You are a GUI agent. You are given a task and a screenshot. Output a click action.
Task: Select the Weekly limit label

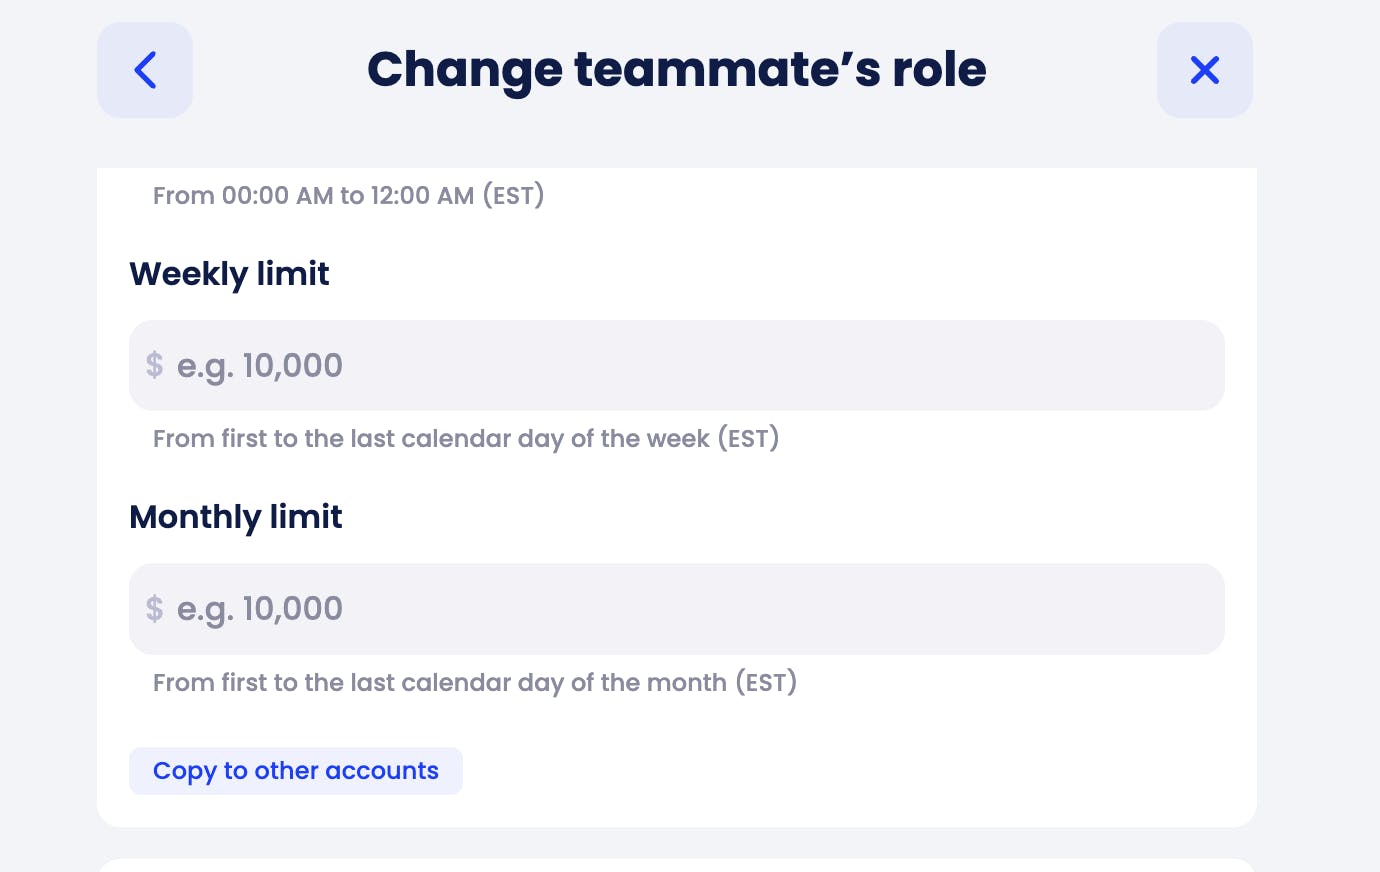pos(229,274)
